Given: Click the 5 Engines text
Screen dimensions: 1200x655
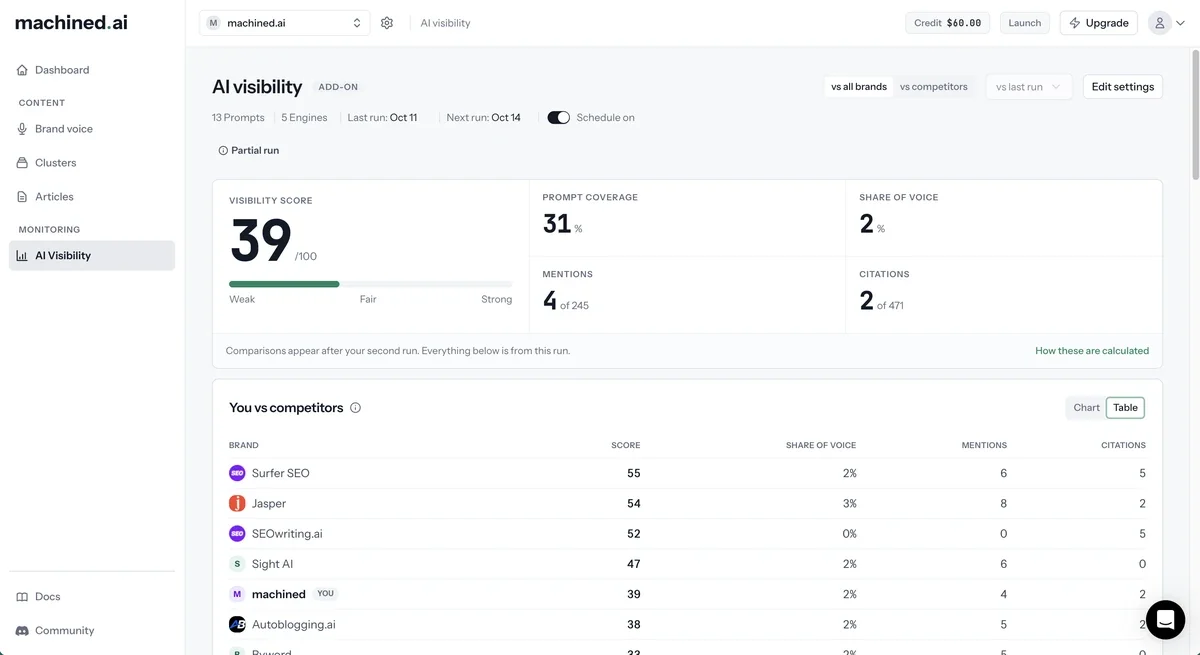Looking at the screenshot, I should (x=304, y=118).
